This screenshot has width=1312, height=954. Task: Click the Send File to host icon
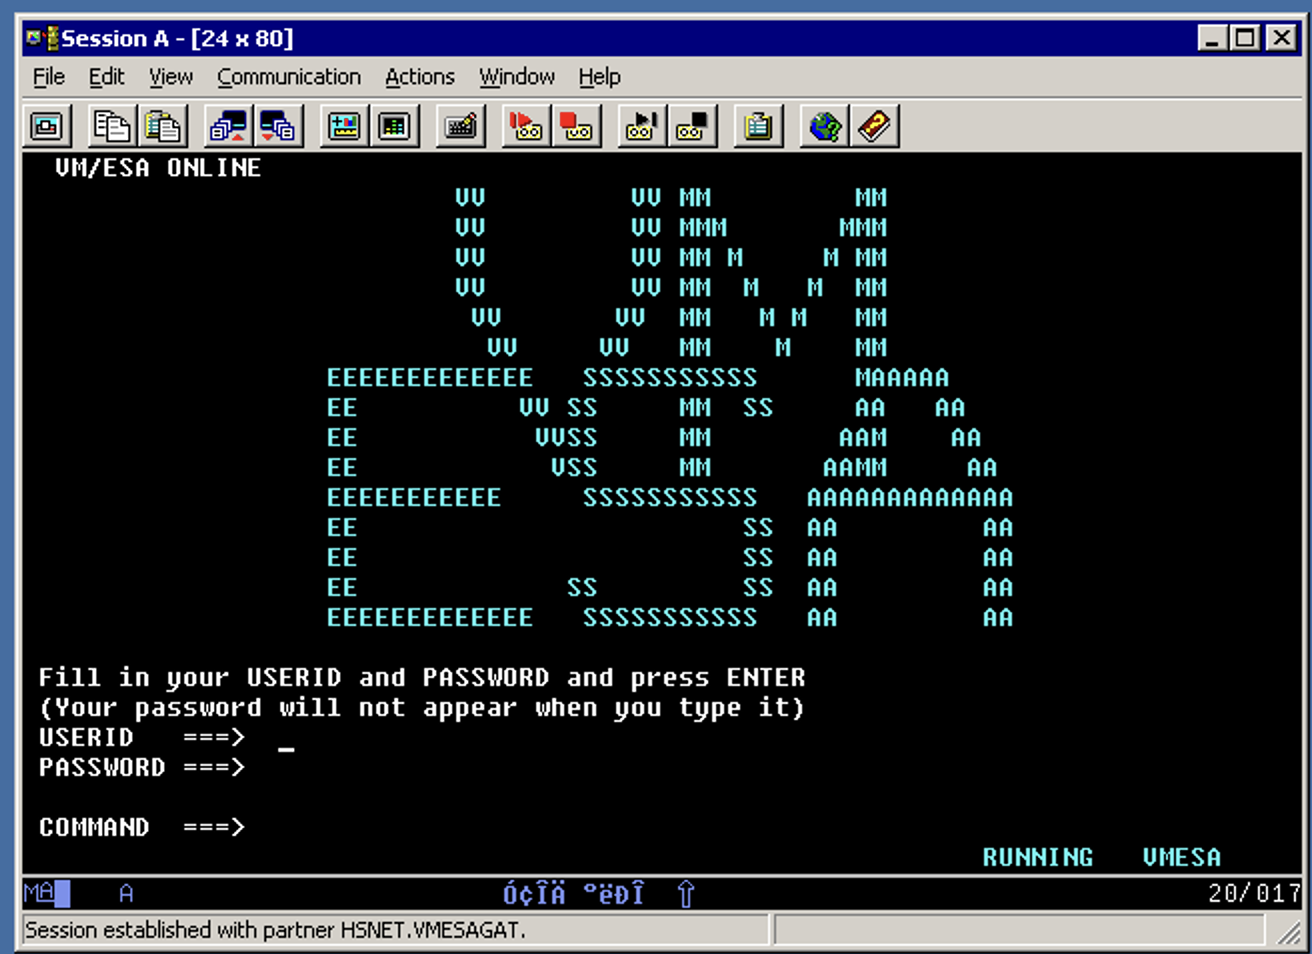tap(228, 127)
